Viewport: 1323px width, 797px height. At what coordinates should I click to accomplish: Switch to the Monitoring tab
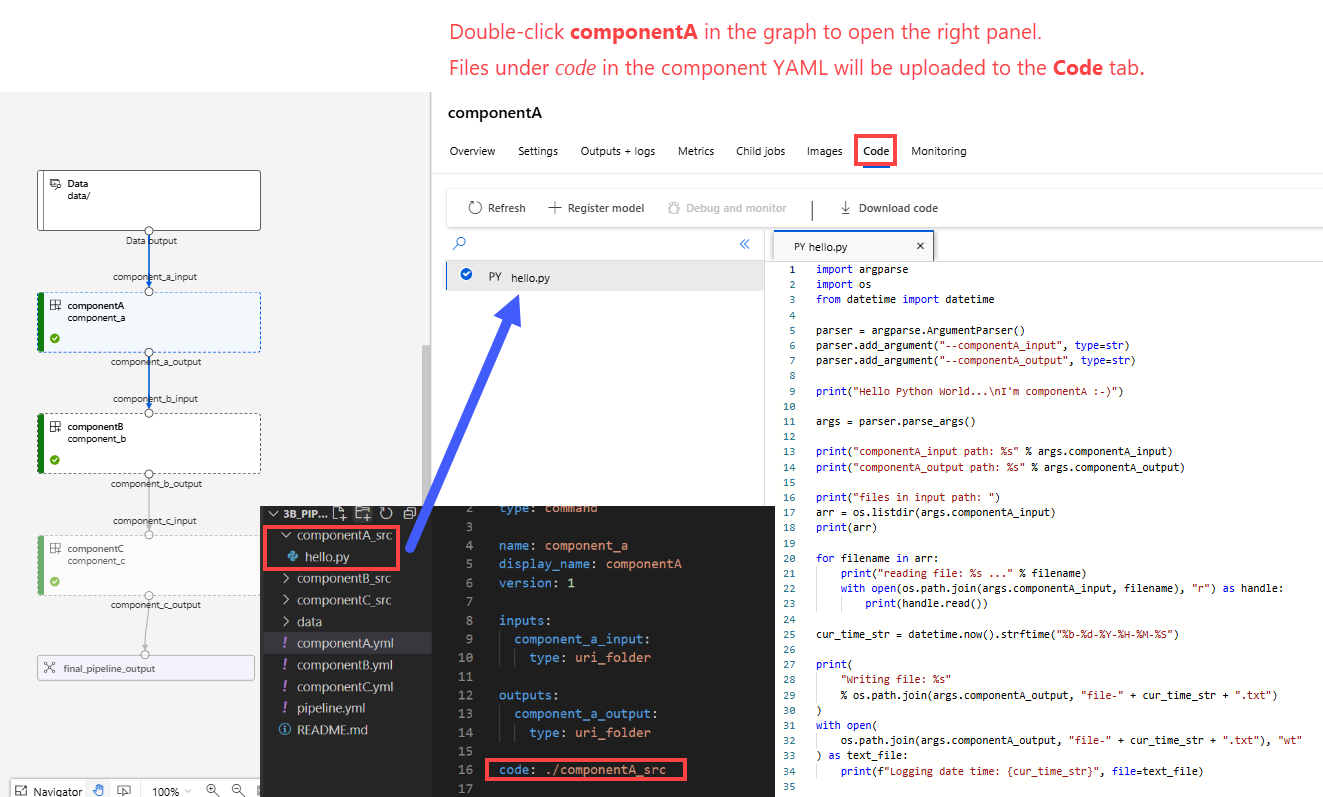click(938, 151)
